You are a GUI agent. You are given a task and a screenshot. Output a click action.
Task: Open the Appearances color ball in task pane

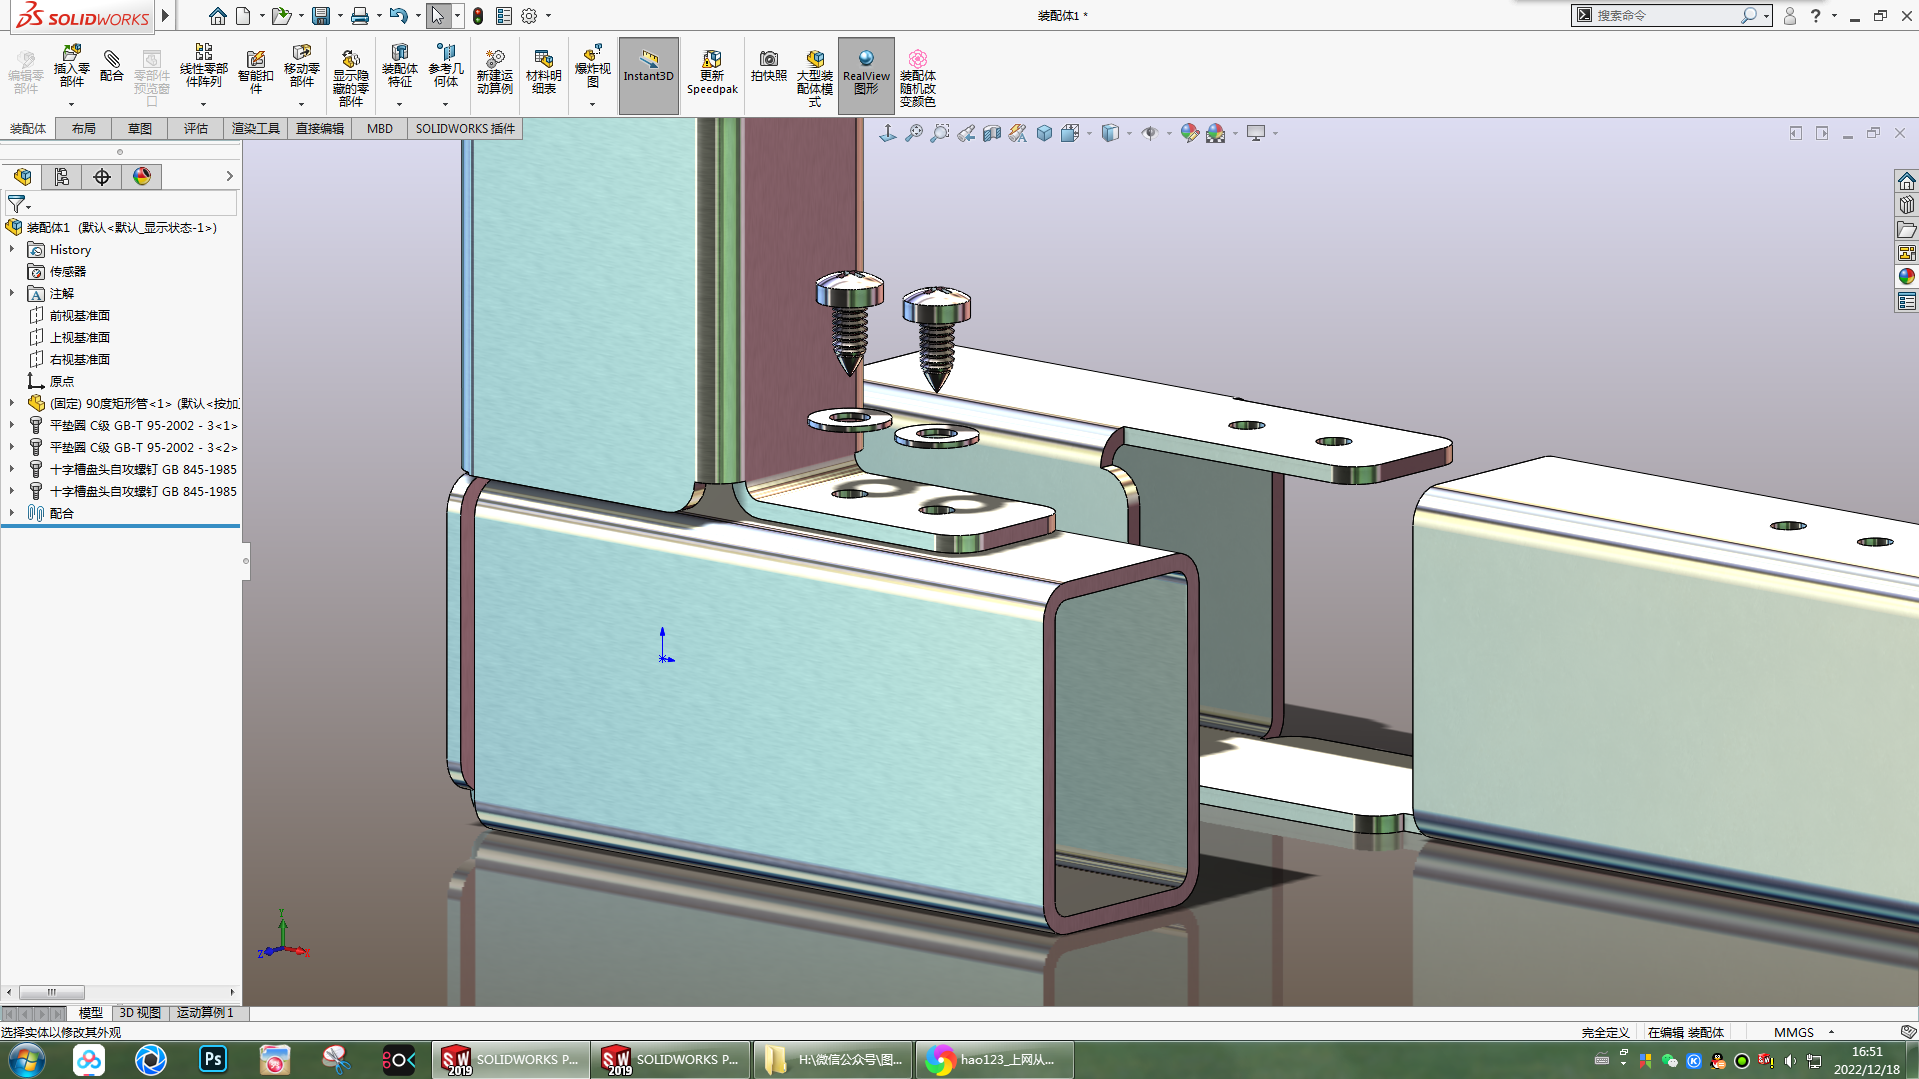click(1906, 277)
